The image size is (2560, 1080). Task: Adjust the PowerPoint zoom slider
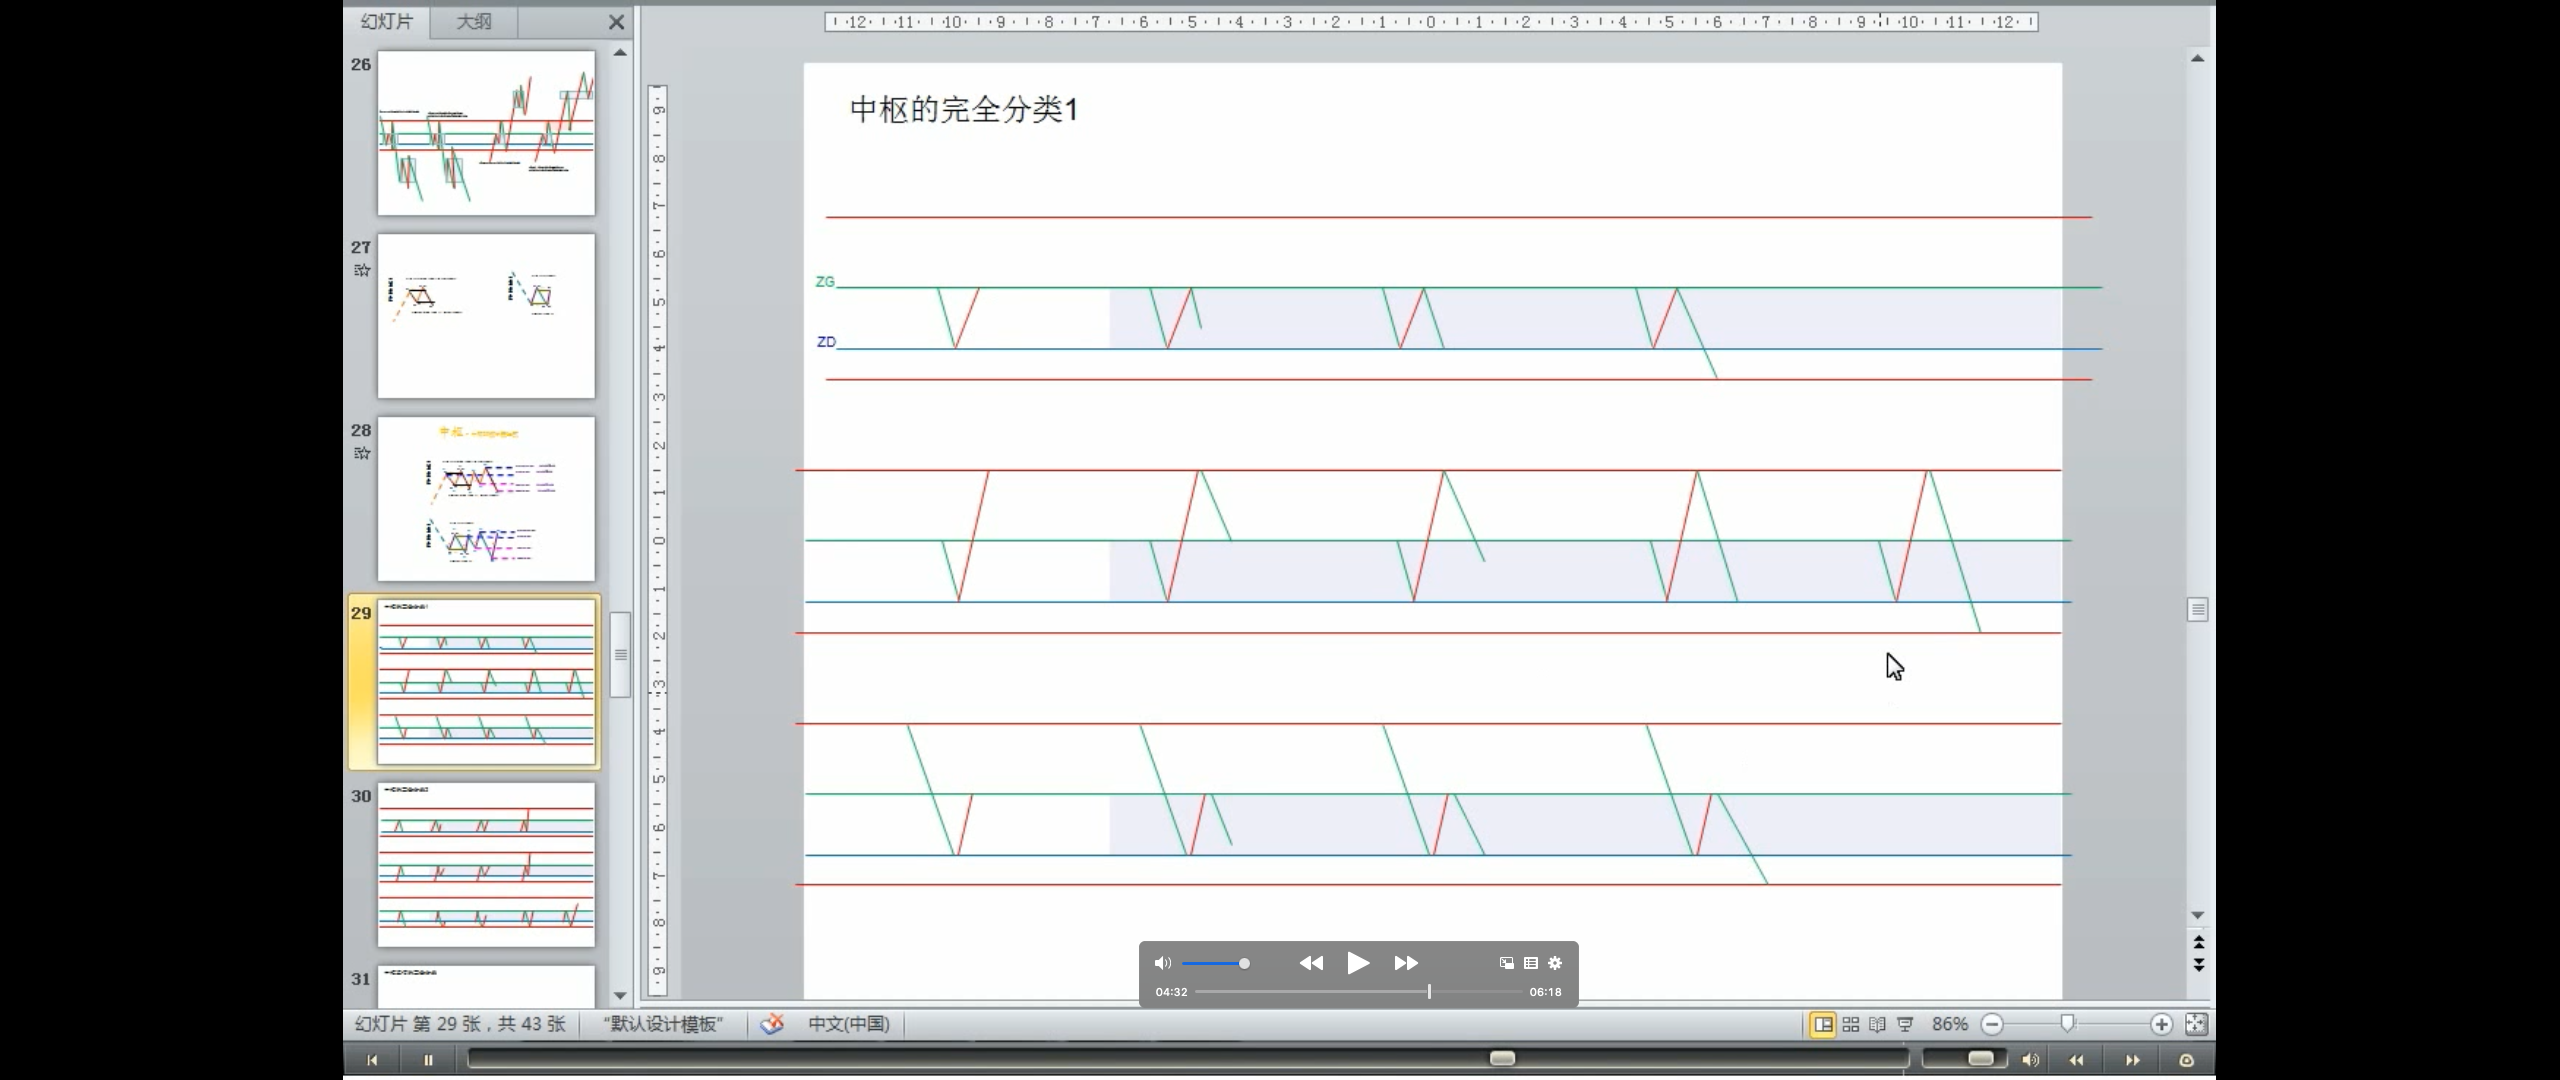click(2068, 1023)
